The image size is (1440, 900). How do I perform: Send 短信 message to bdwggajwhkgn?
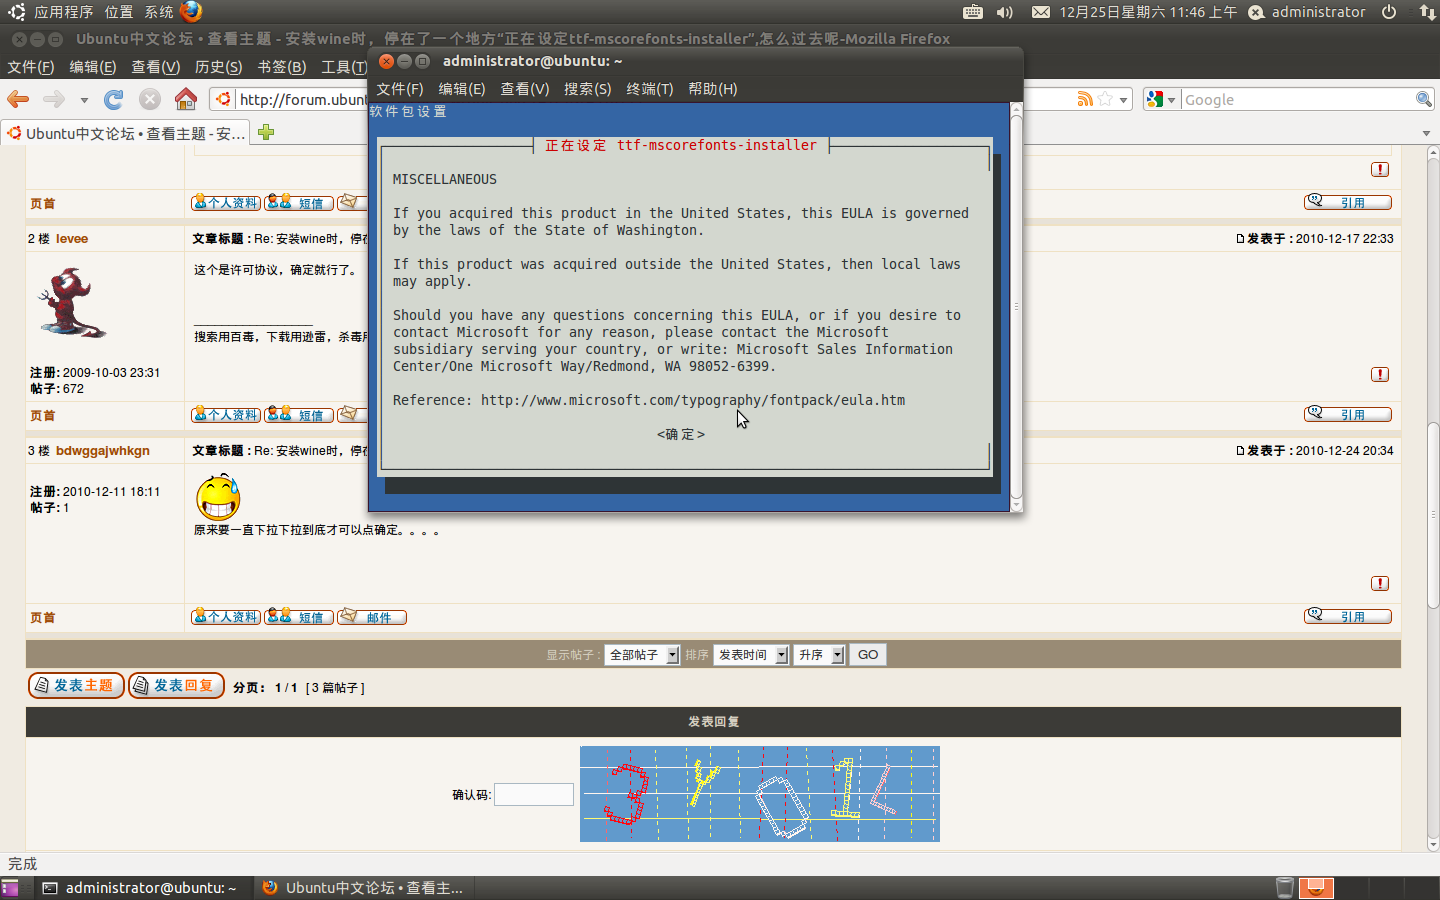(x=299, y=617)
